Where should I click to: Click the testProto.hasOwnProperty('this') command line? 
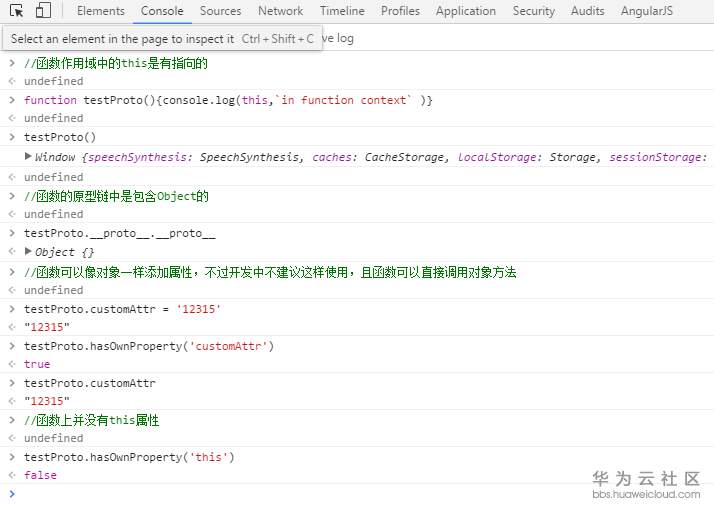pos(129,457)
